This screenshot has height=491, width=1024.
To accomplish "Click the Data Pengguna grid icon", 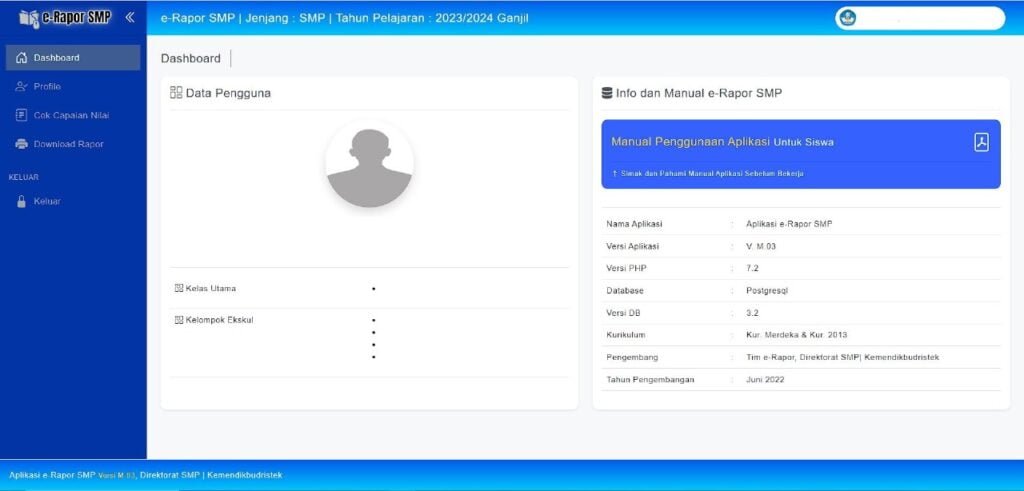I will 176,93.
